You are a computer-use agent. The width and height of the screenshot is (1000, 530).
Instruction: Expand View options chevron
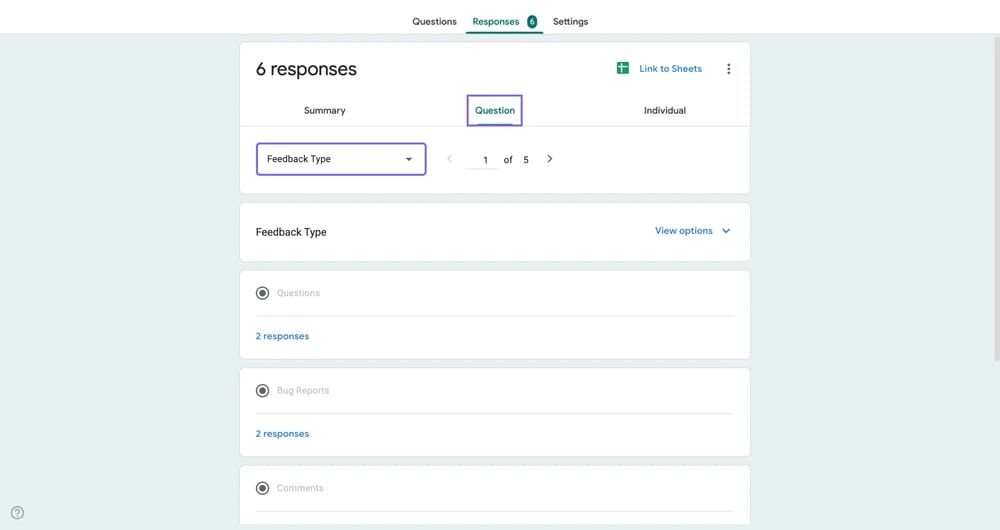point(726,231)
